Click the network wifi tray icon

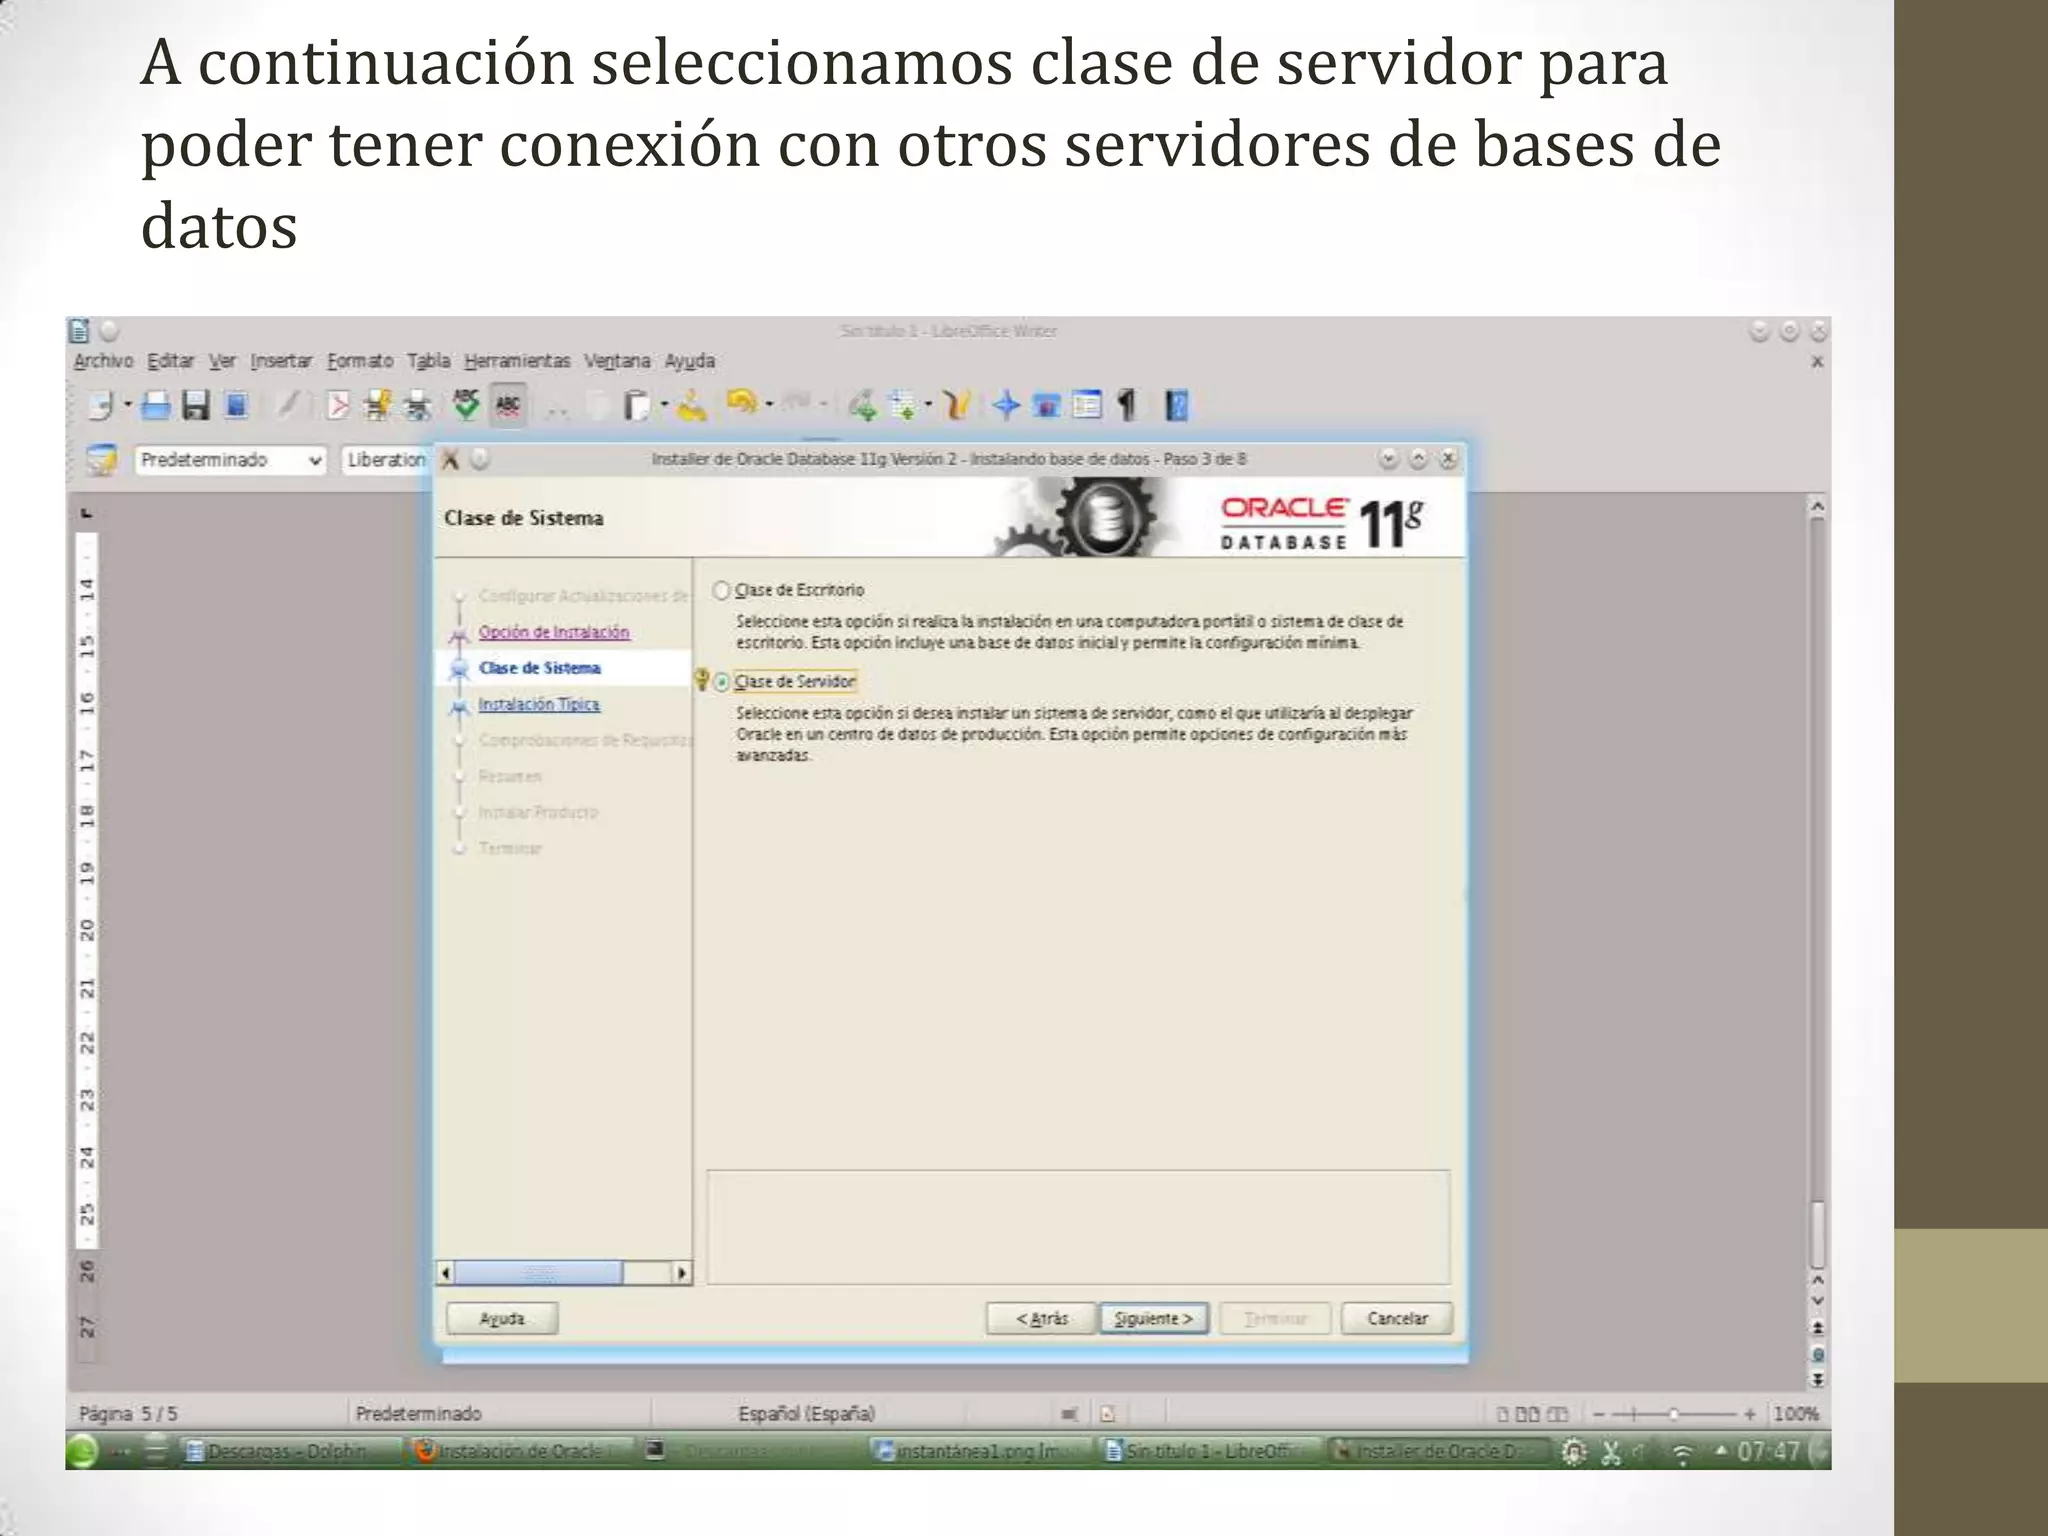pos(1682,1452)
